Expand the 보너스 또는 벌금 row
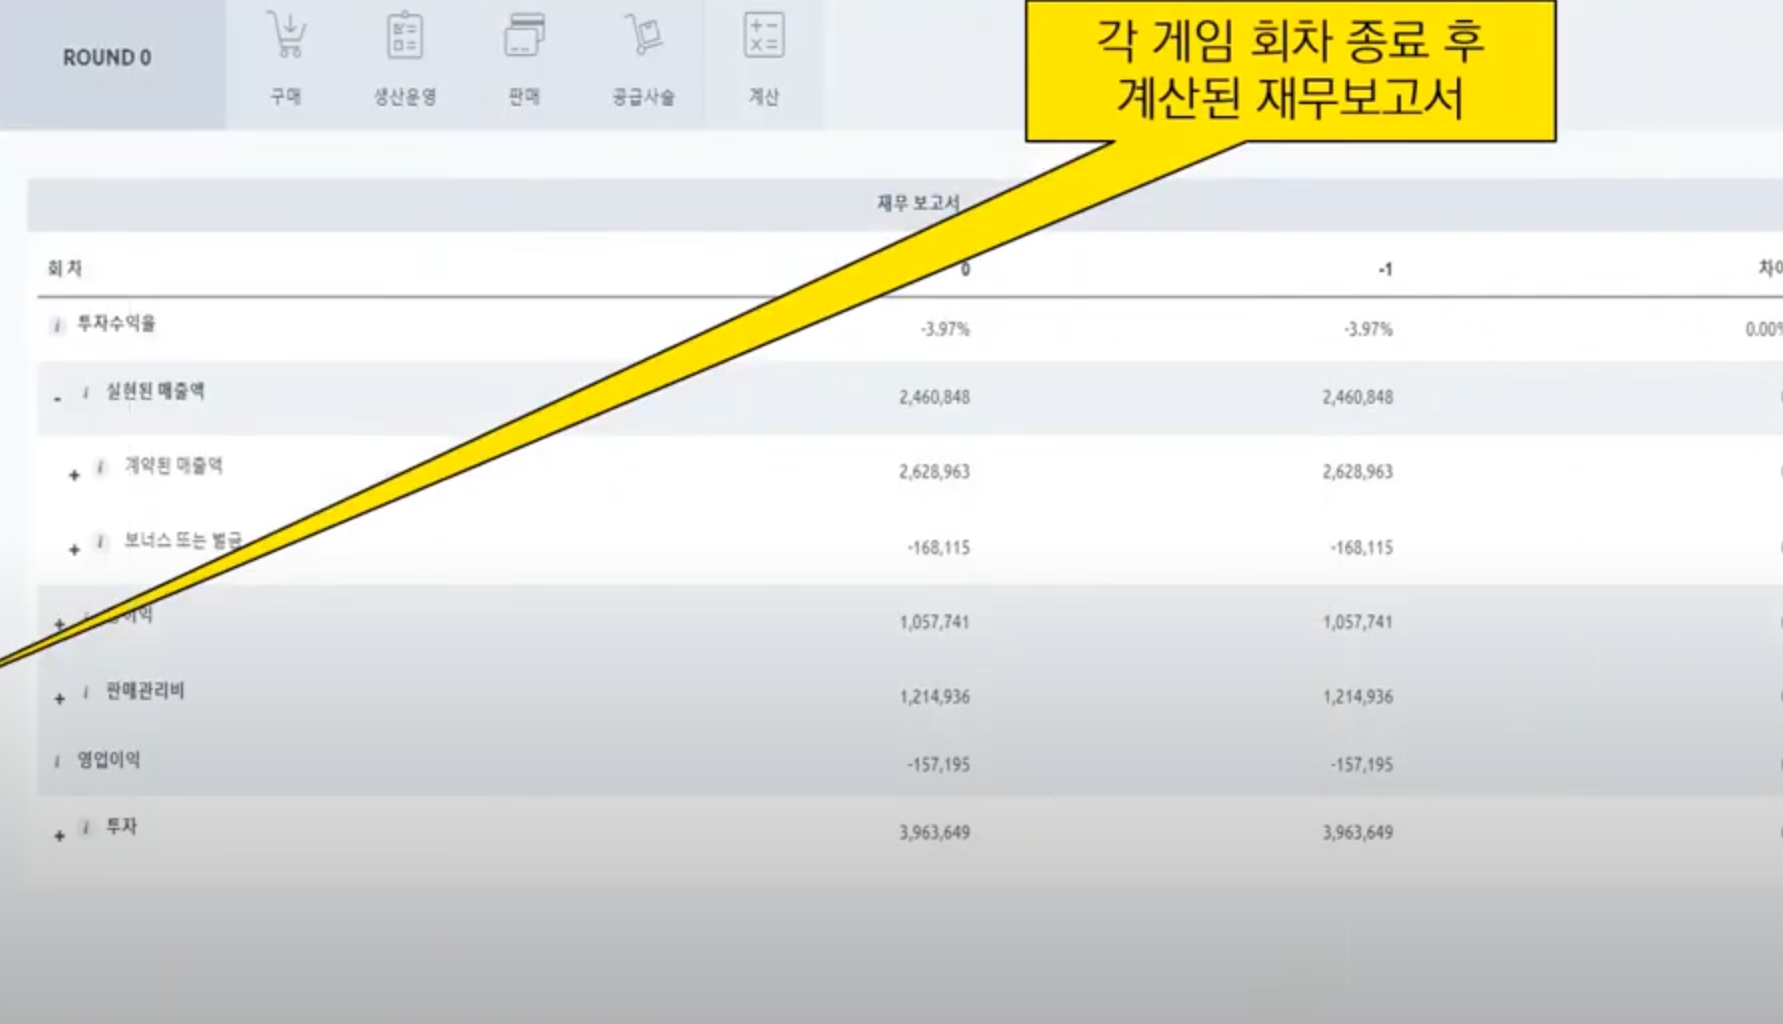Image resolution: width=1783 pixels, height=1024 pixels. click(x=73, y=548)
